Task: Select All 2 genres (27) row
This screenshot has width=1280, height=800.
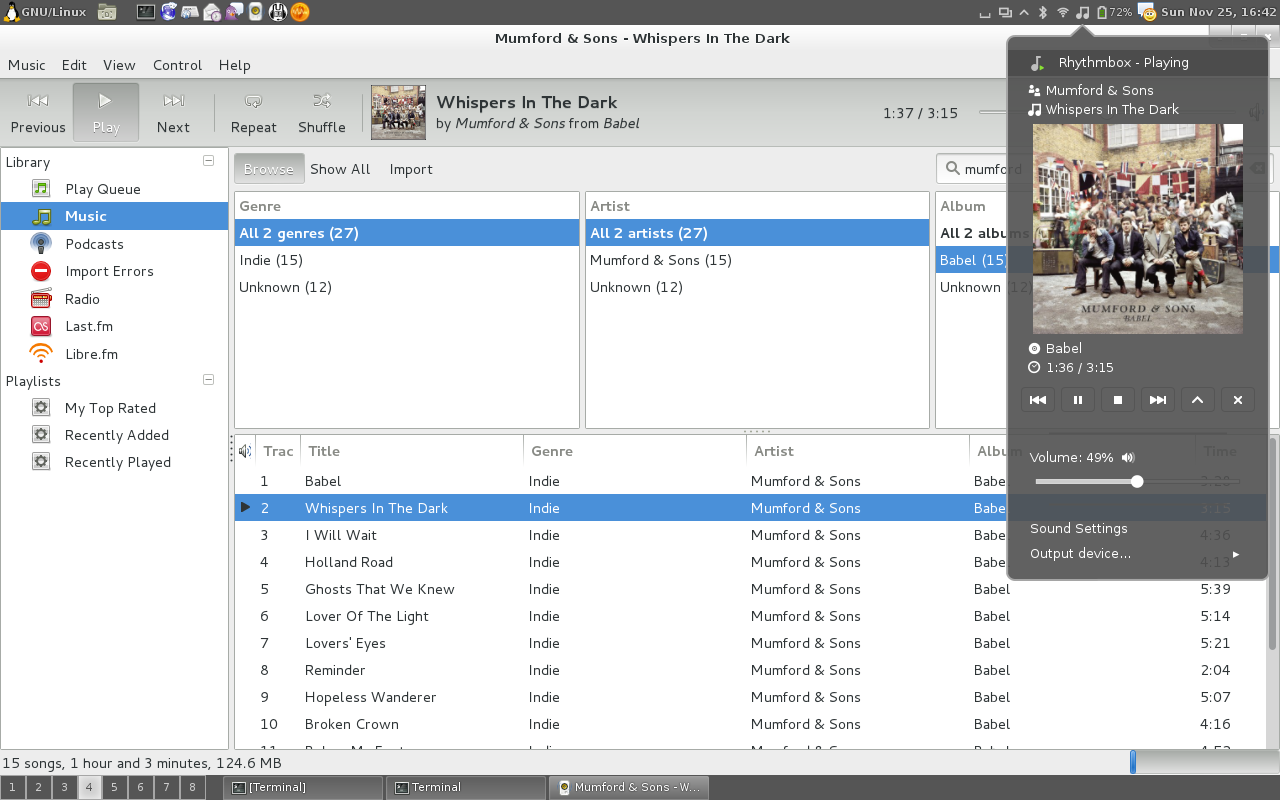Action: click(x=407, y=233)
